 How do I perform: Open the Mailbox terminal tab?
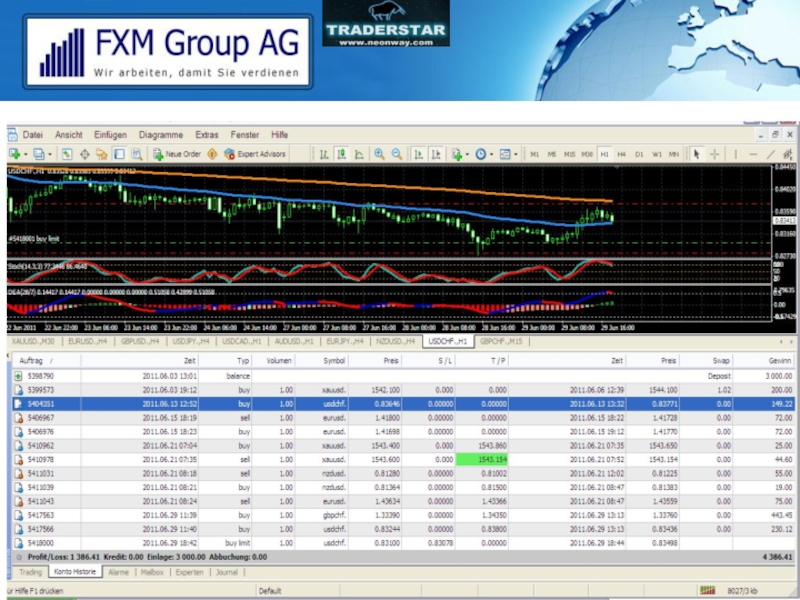[x=152, y=572]
